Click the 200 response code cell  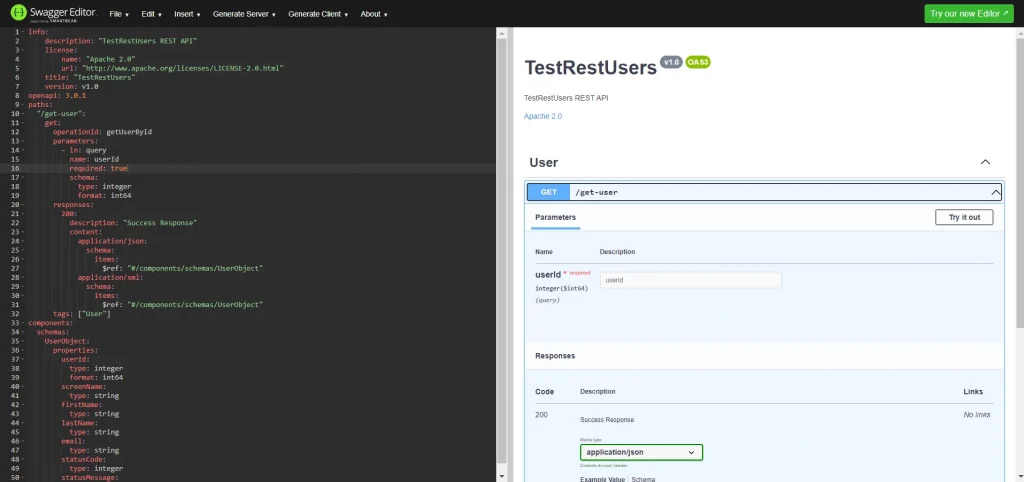(x=541, y=415)
